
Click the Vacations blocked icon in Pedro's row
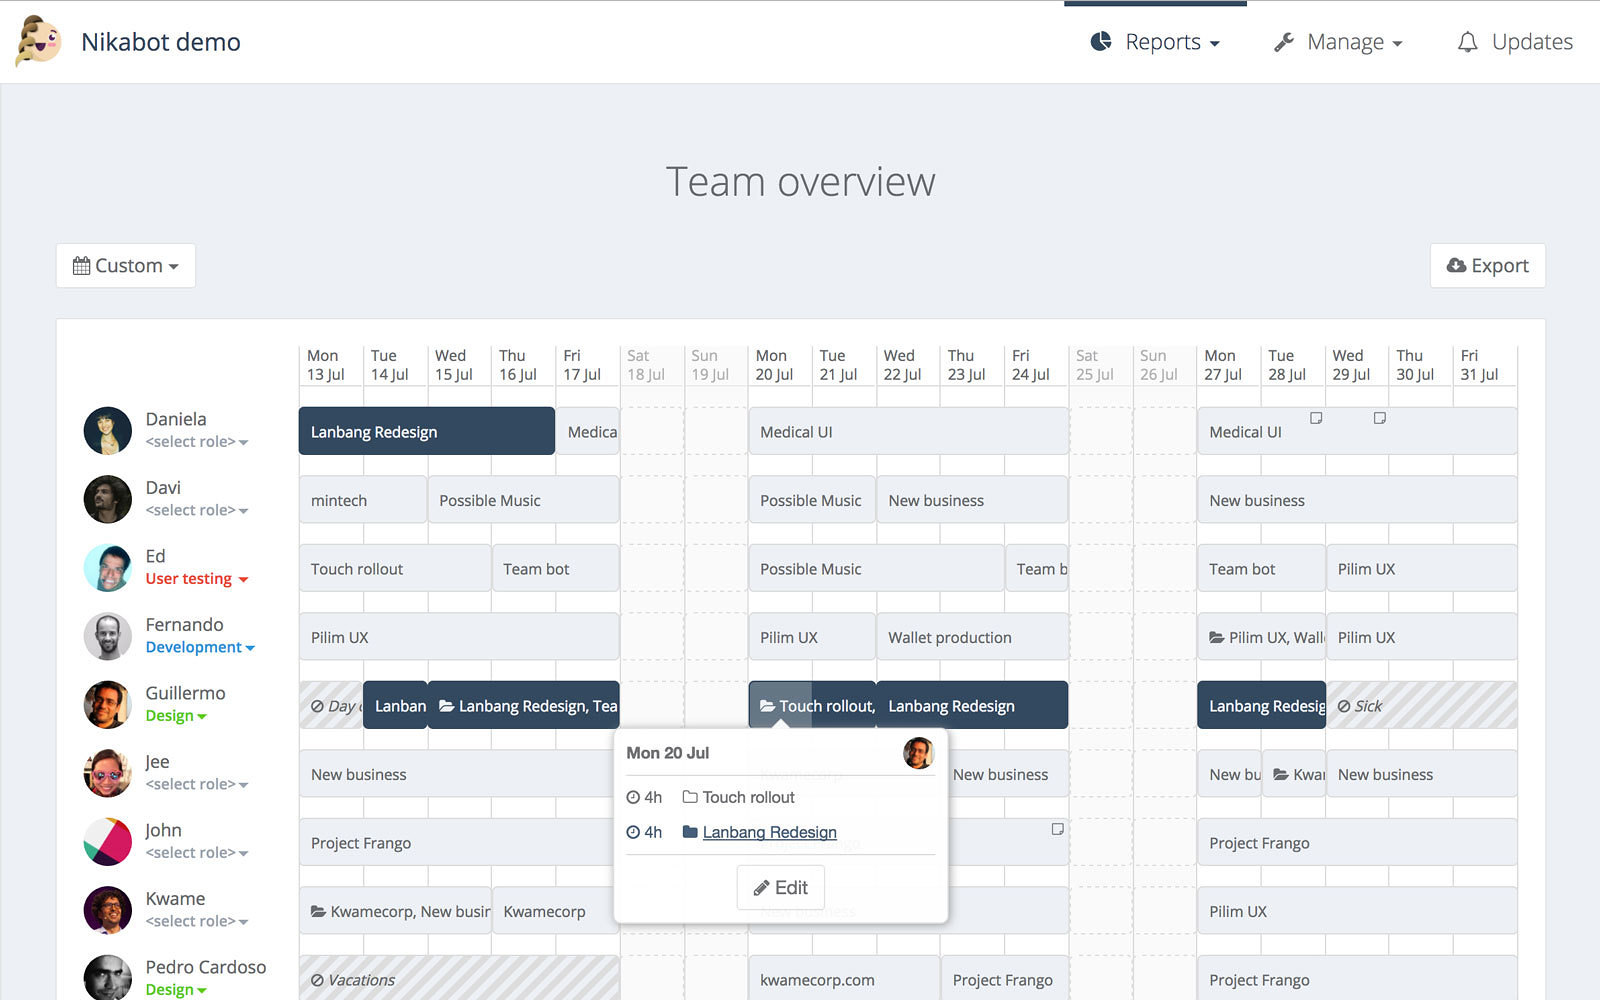pos(317,980)
